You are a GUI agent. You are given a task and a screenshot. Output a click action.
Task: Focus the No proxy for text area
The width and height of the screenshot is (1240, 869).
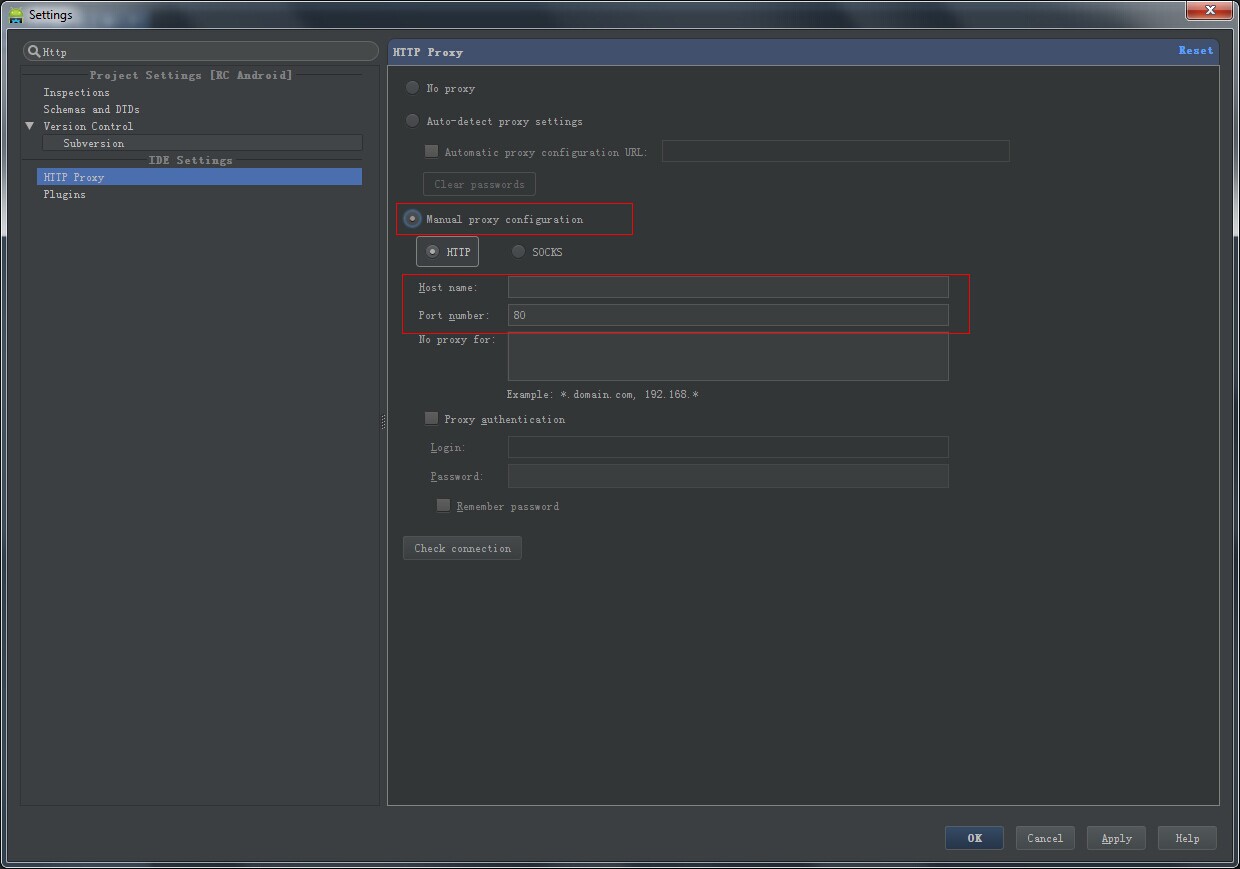[728, 357]
